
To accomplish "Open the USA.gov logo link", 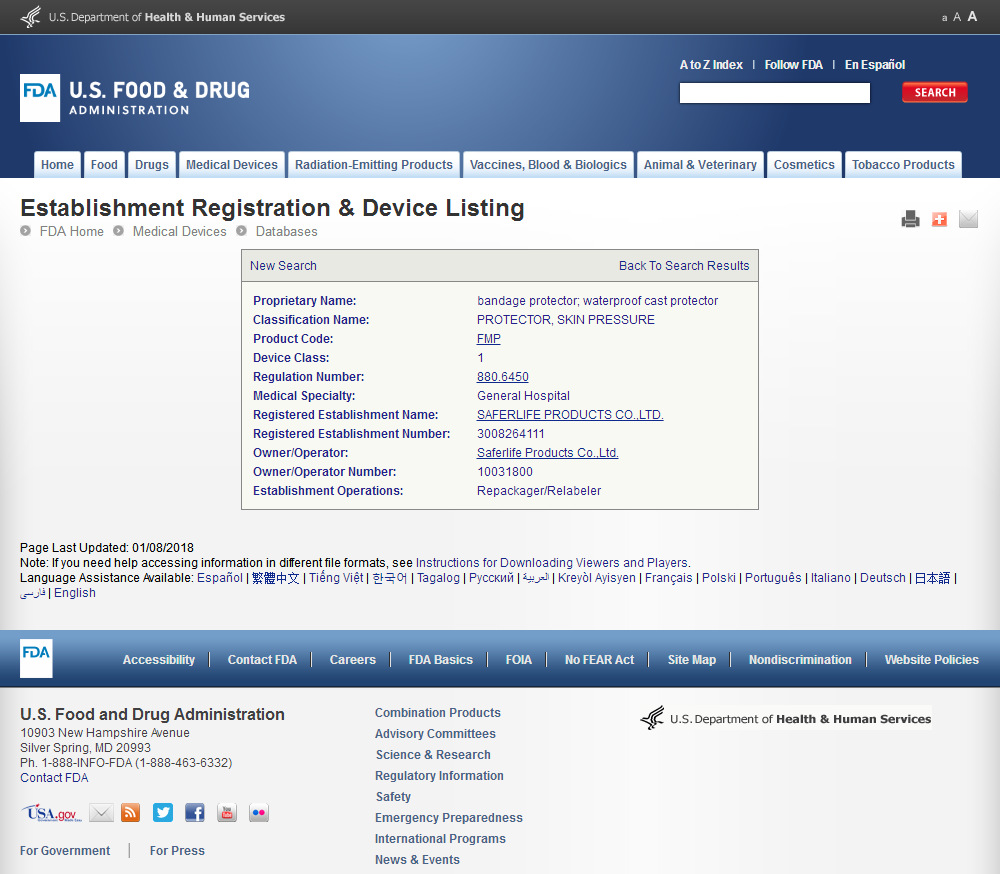I will point(52,813).
